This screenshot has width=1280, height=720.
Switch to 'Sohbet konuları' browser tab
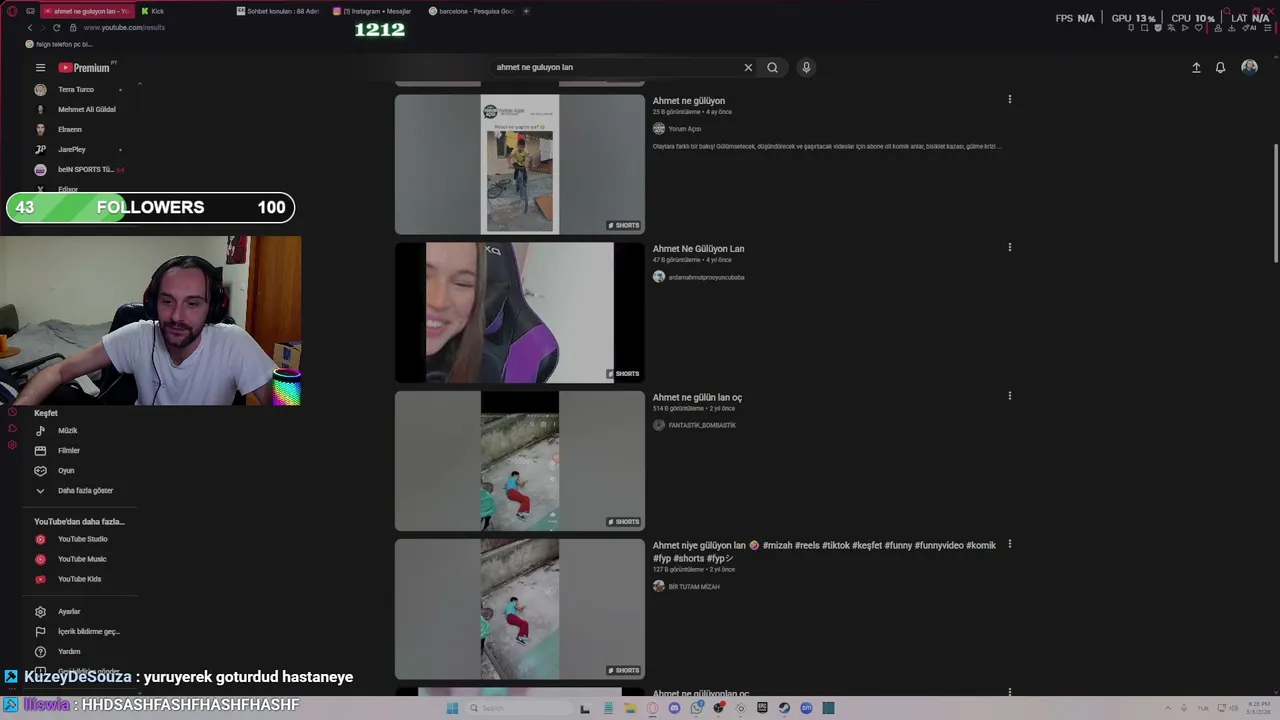pos(278,11)
